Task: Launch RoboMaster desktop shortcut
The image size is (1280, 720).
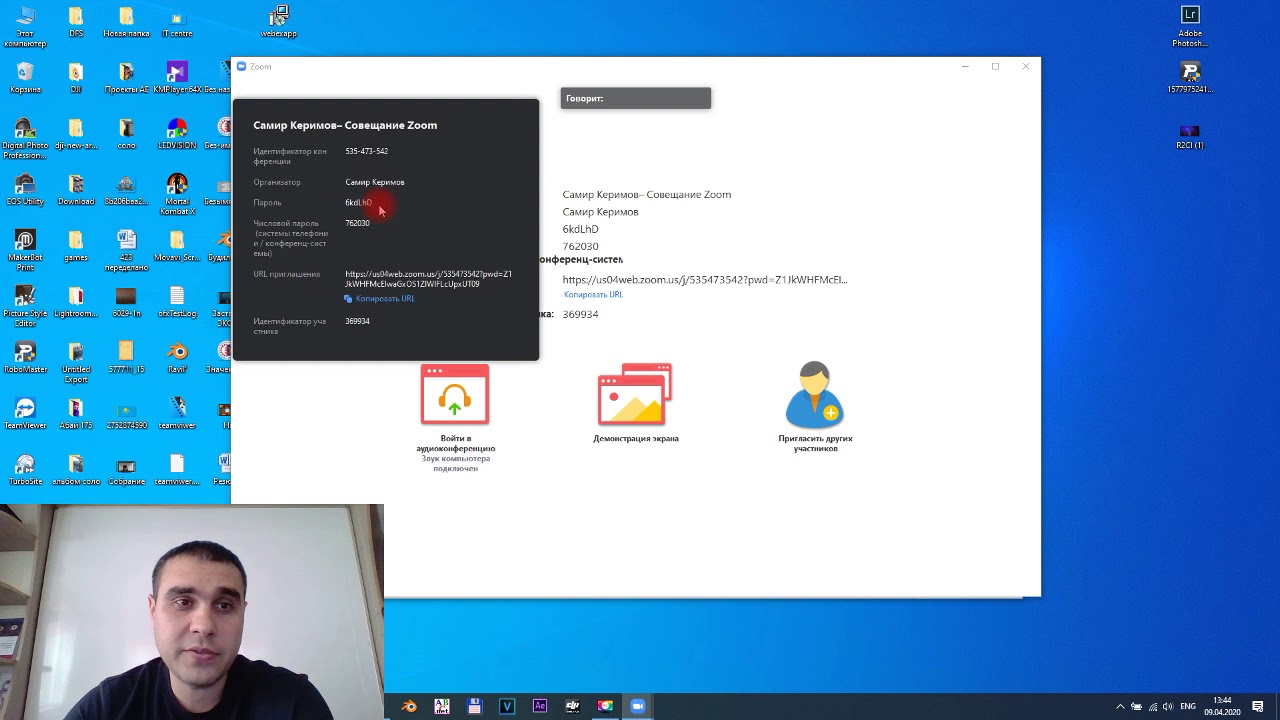Action: (25, 358)
